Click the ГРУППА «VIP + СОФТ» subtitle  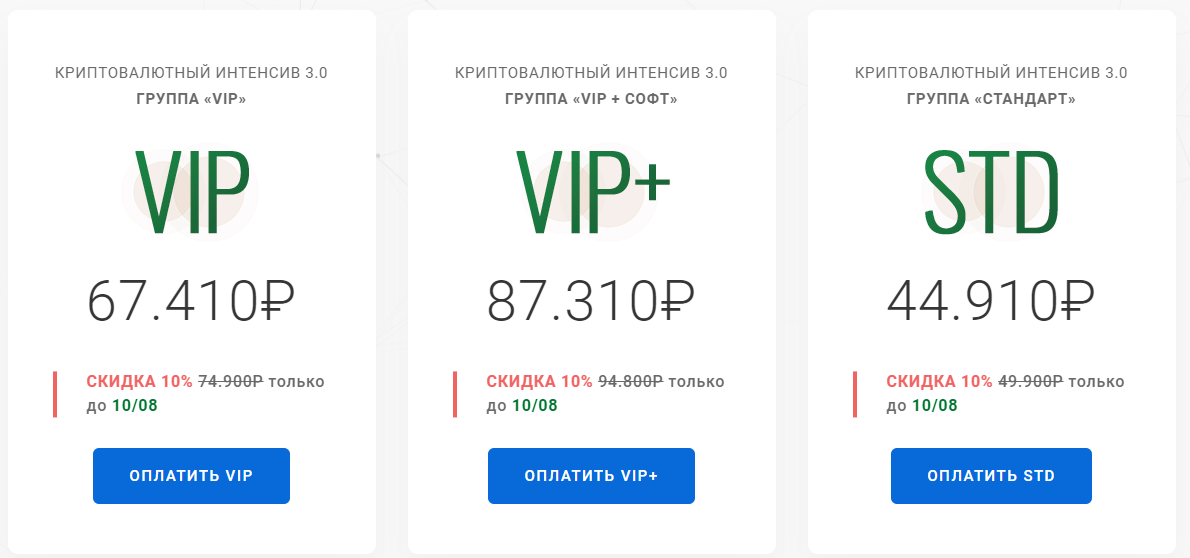click(591, 99)
